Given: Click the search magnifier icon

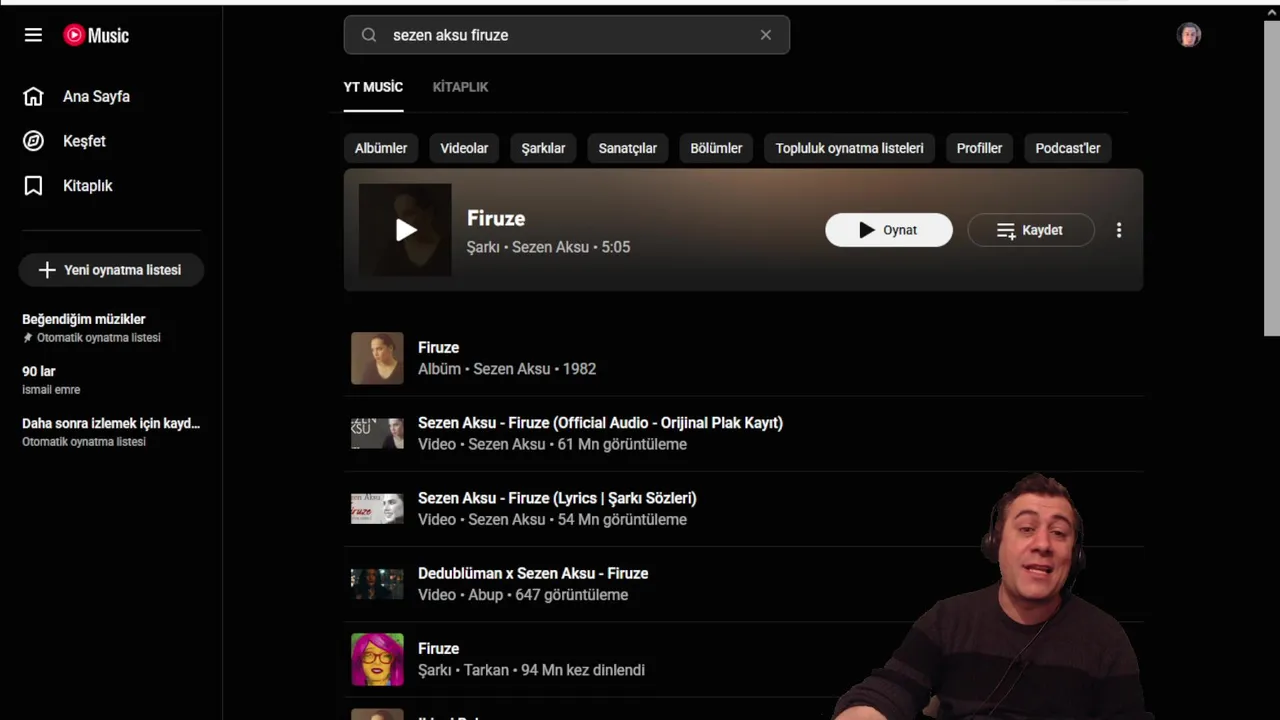Looking at the screenshot, I should pos(369,35).
